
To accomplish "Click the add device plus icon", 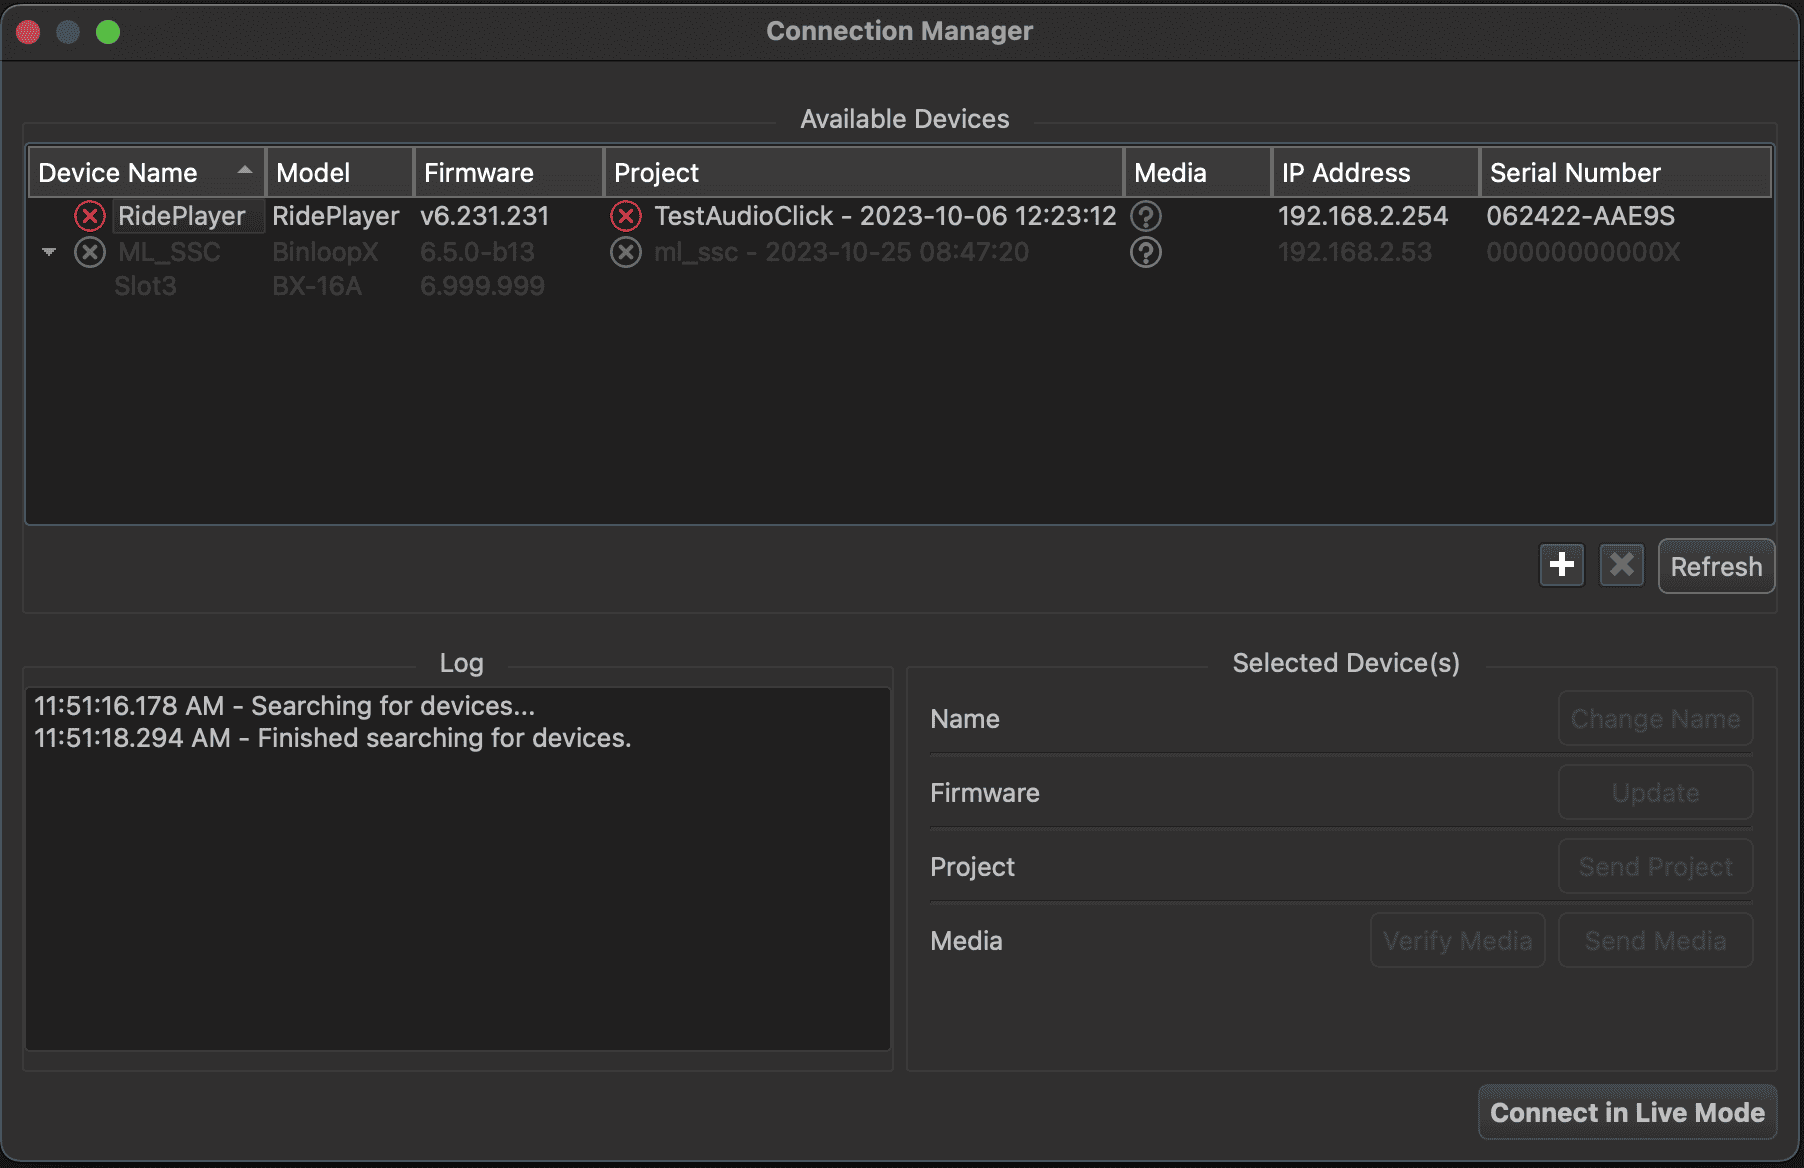I will coord(1561,565).
